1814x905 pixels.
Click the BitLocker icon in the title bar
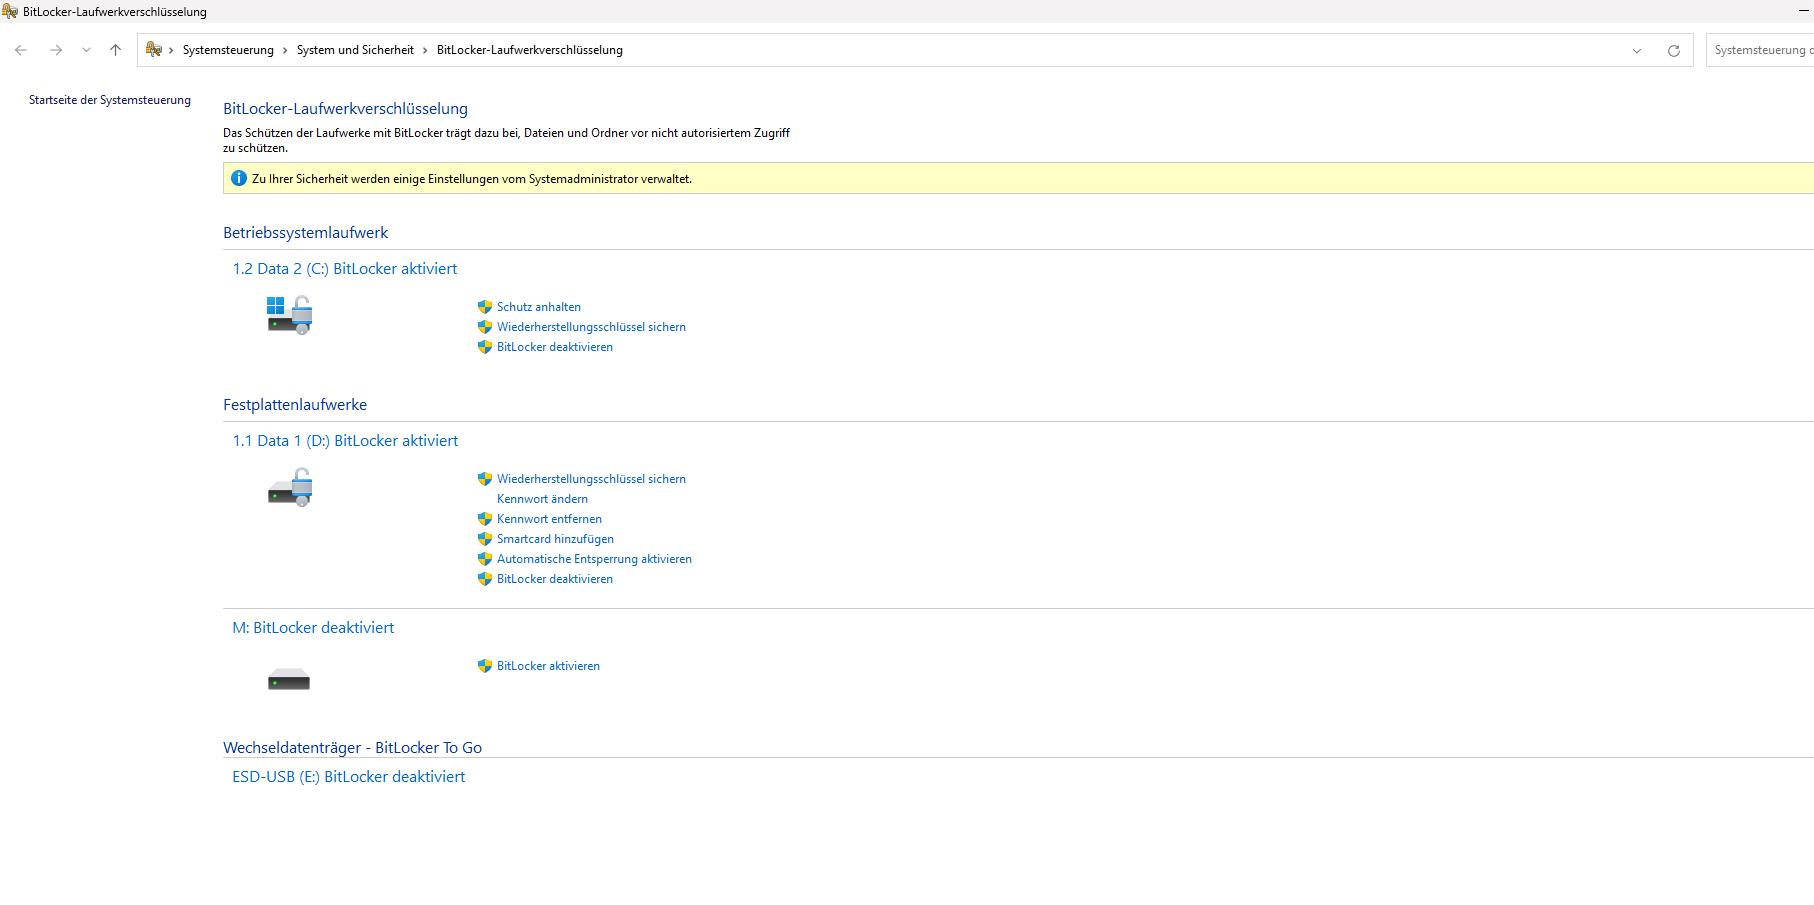point(10,12)
